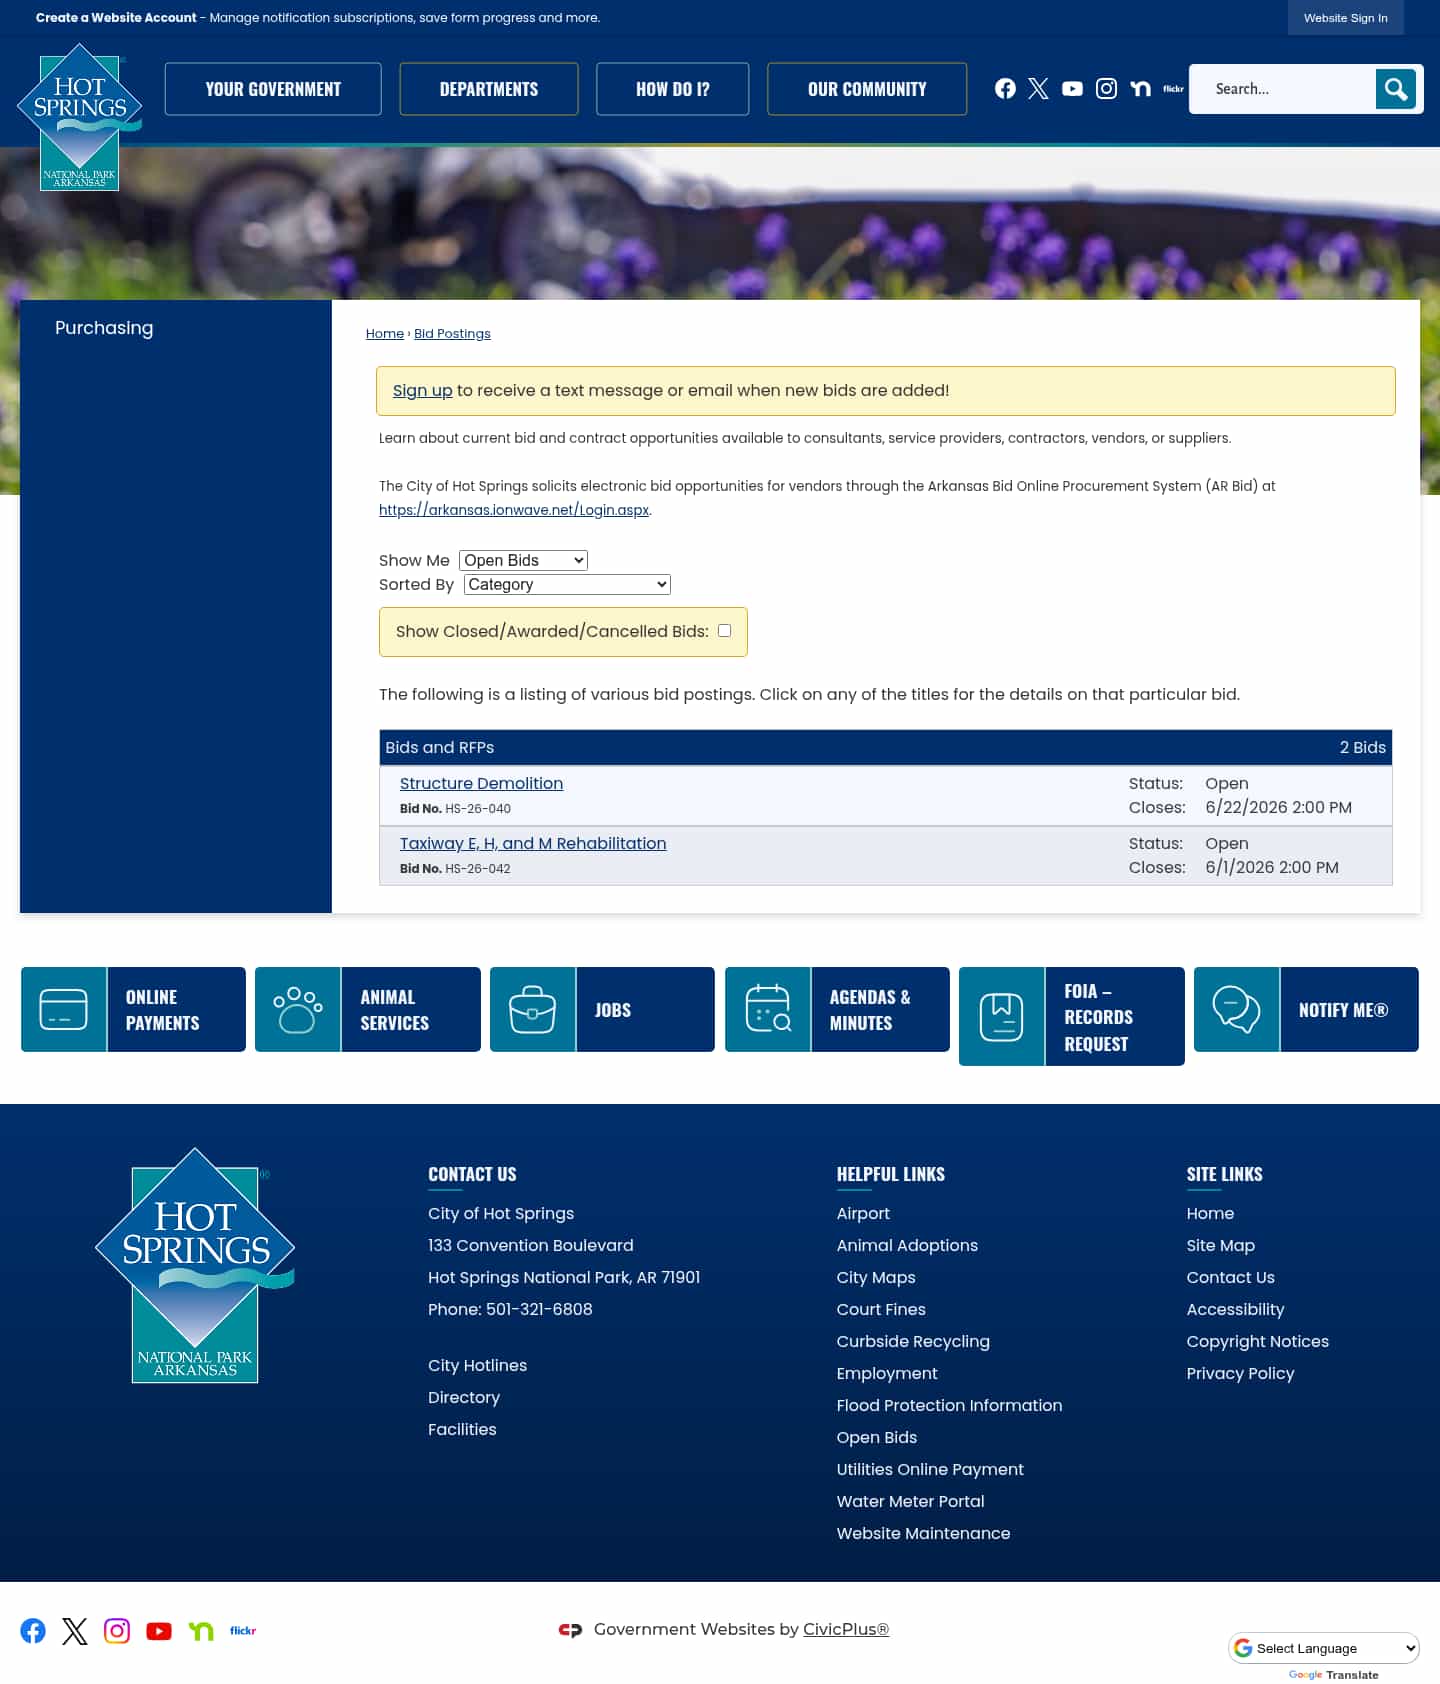The width and height of the screenshot is (1440, 1684).
Task: Open Directory footer link
Action: [x=464, y=1398]
